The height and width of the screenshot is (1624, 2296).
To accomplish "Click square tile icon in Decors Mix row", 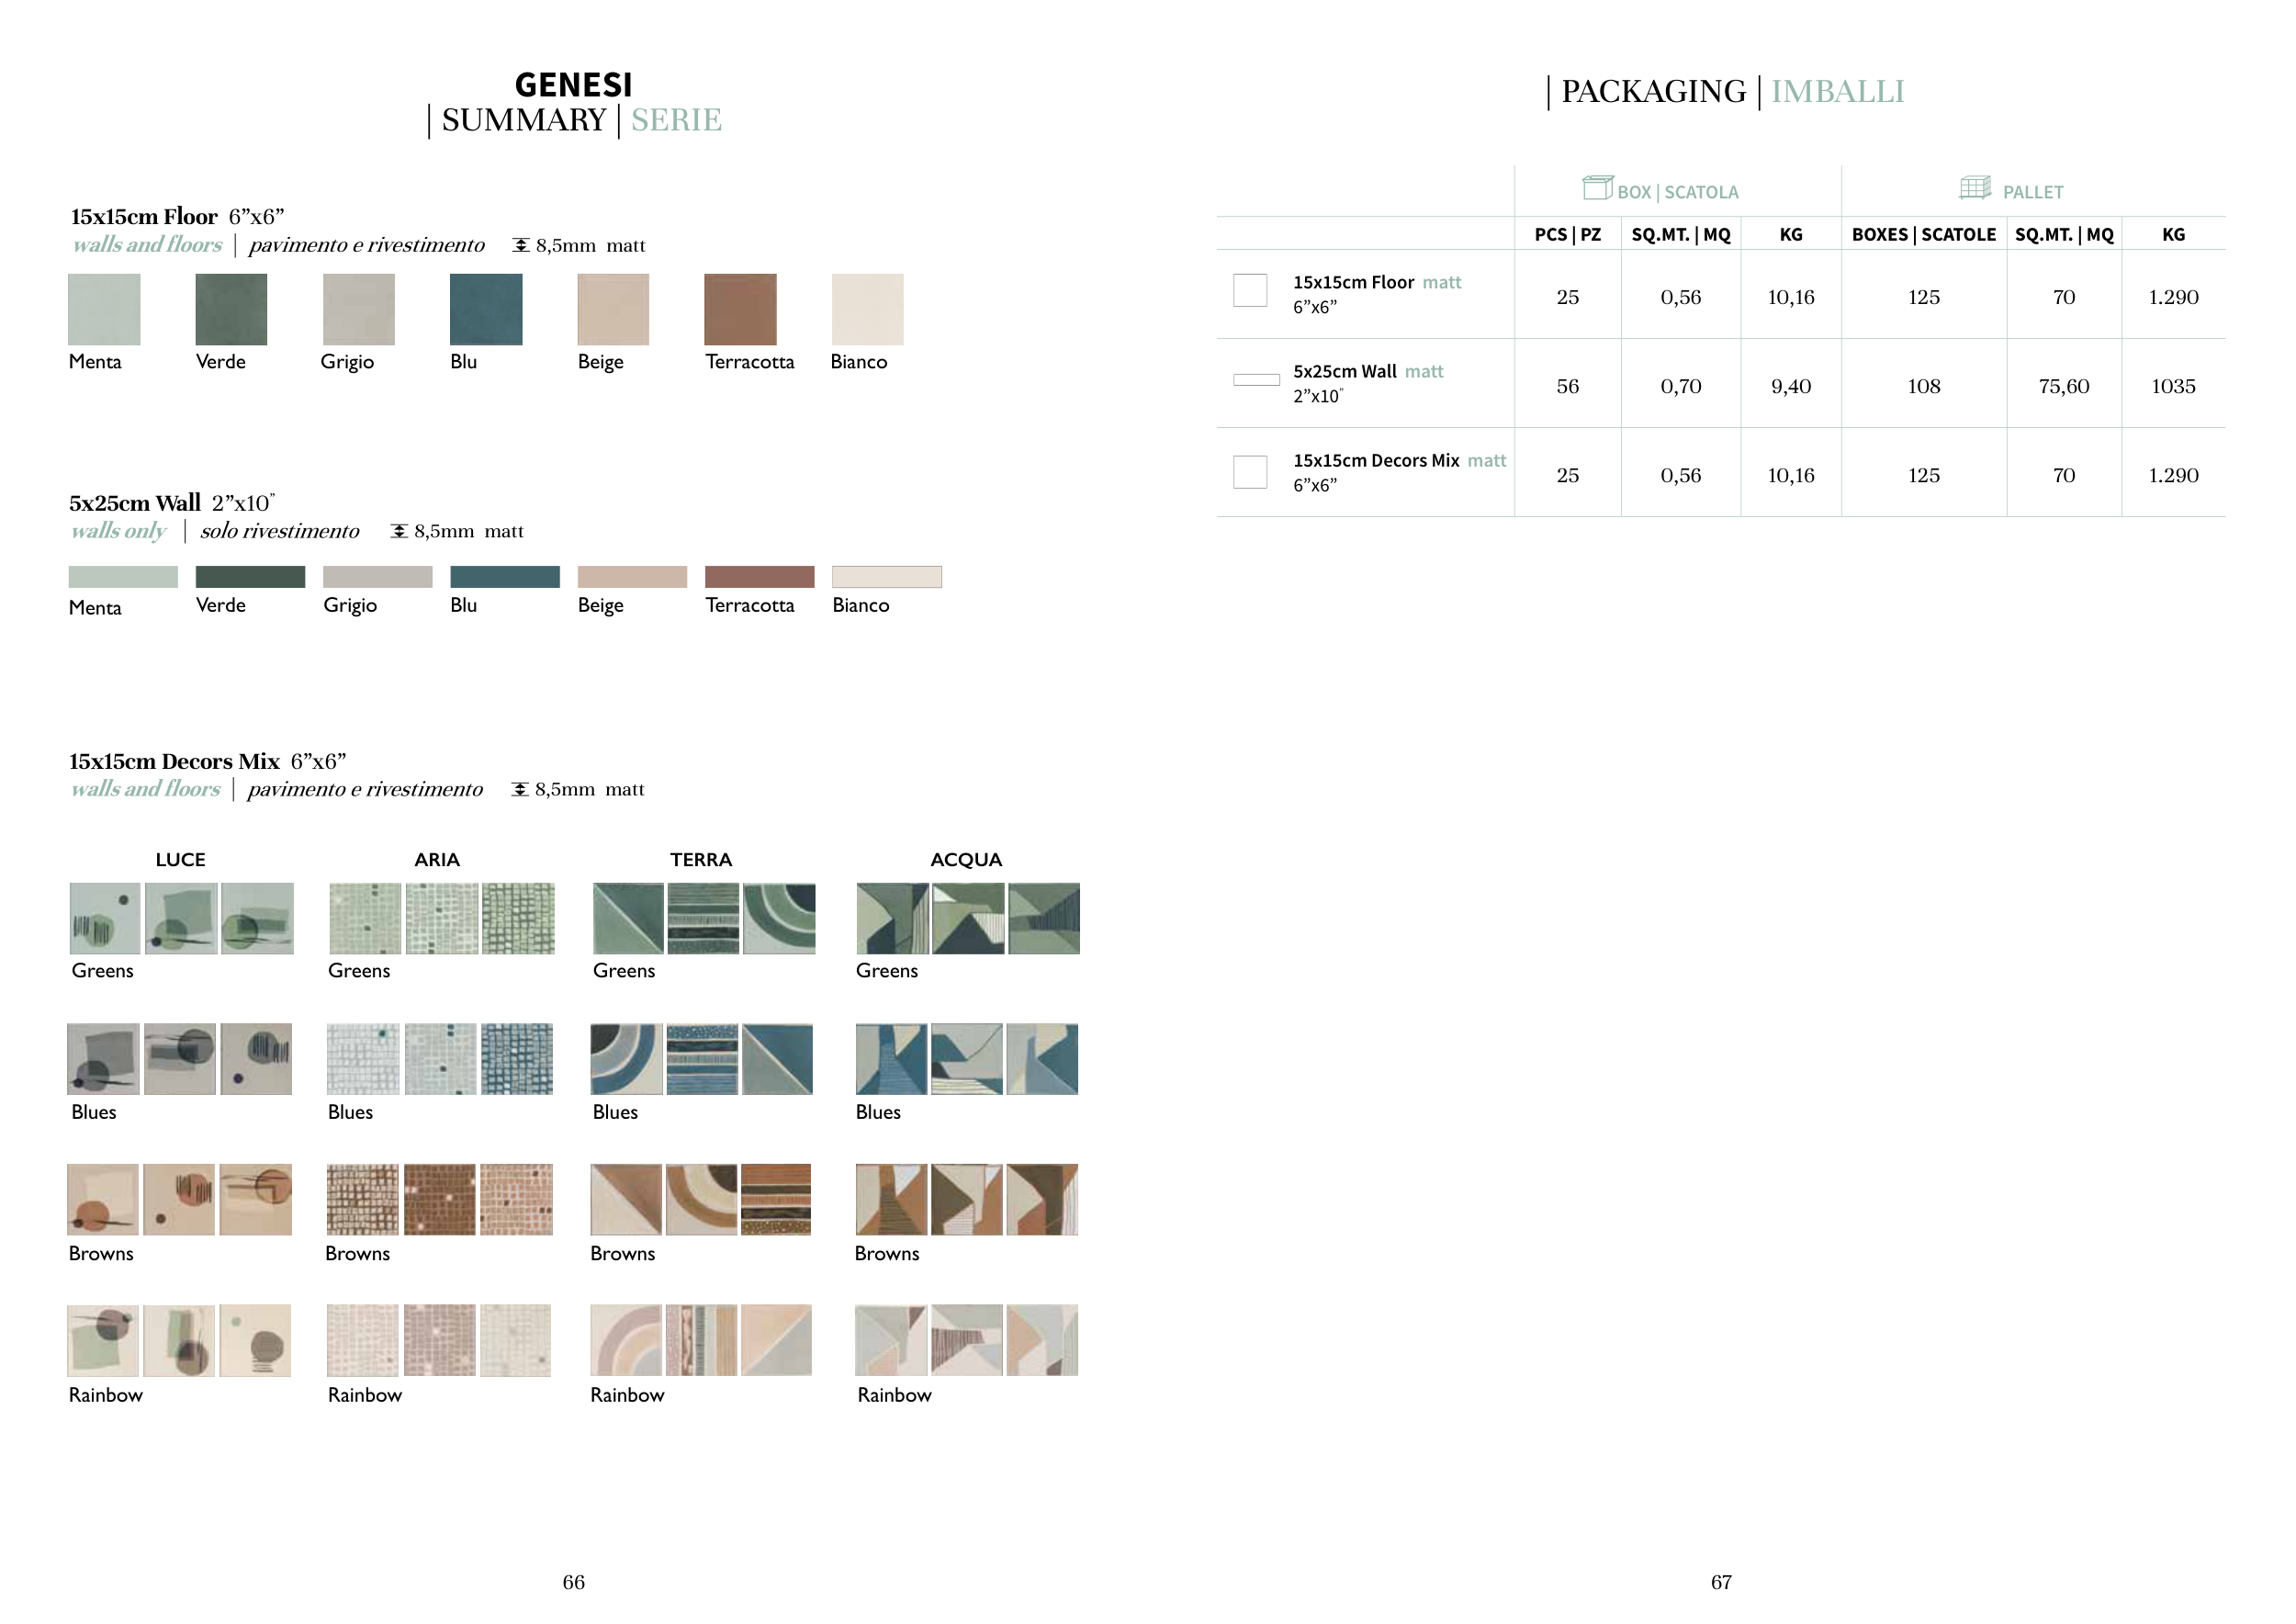I will (x=1249, y=472).
